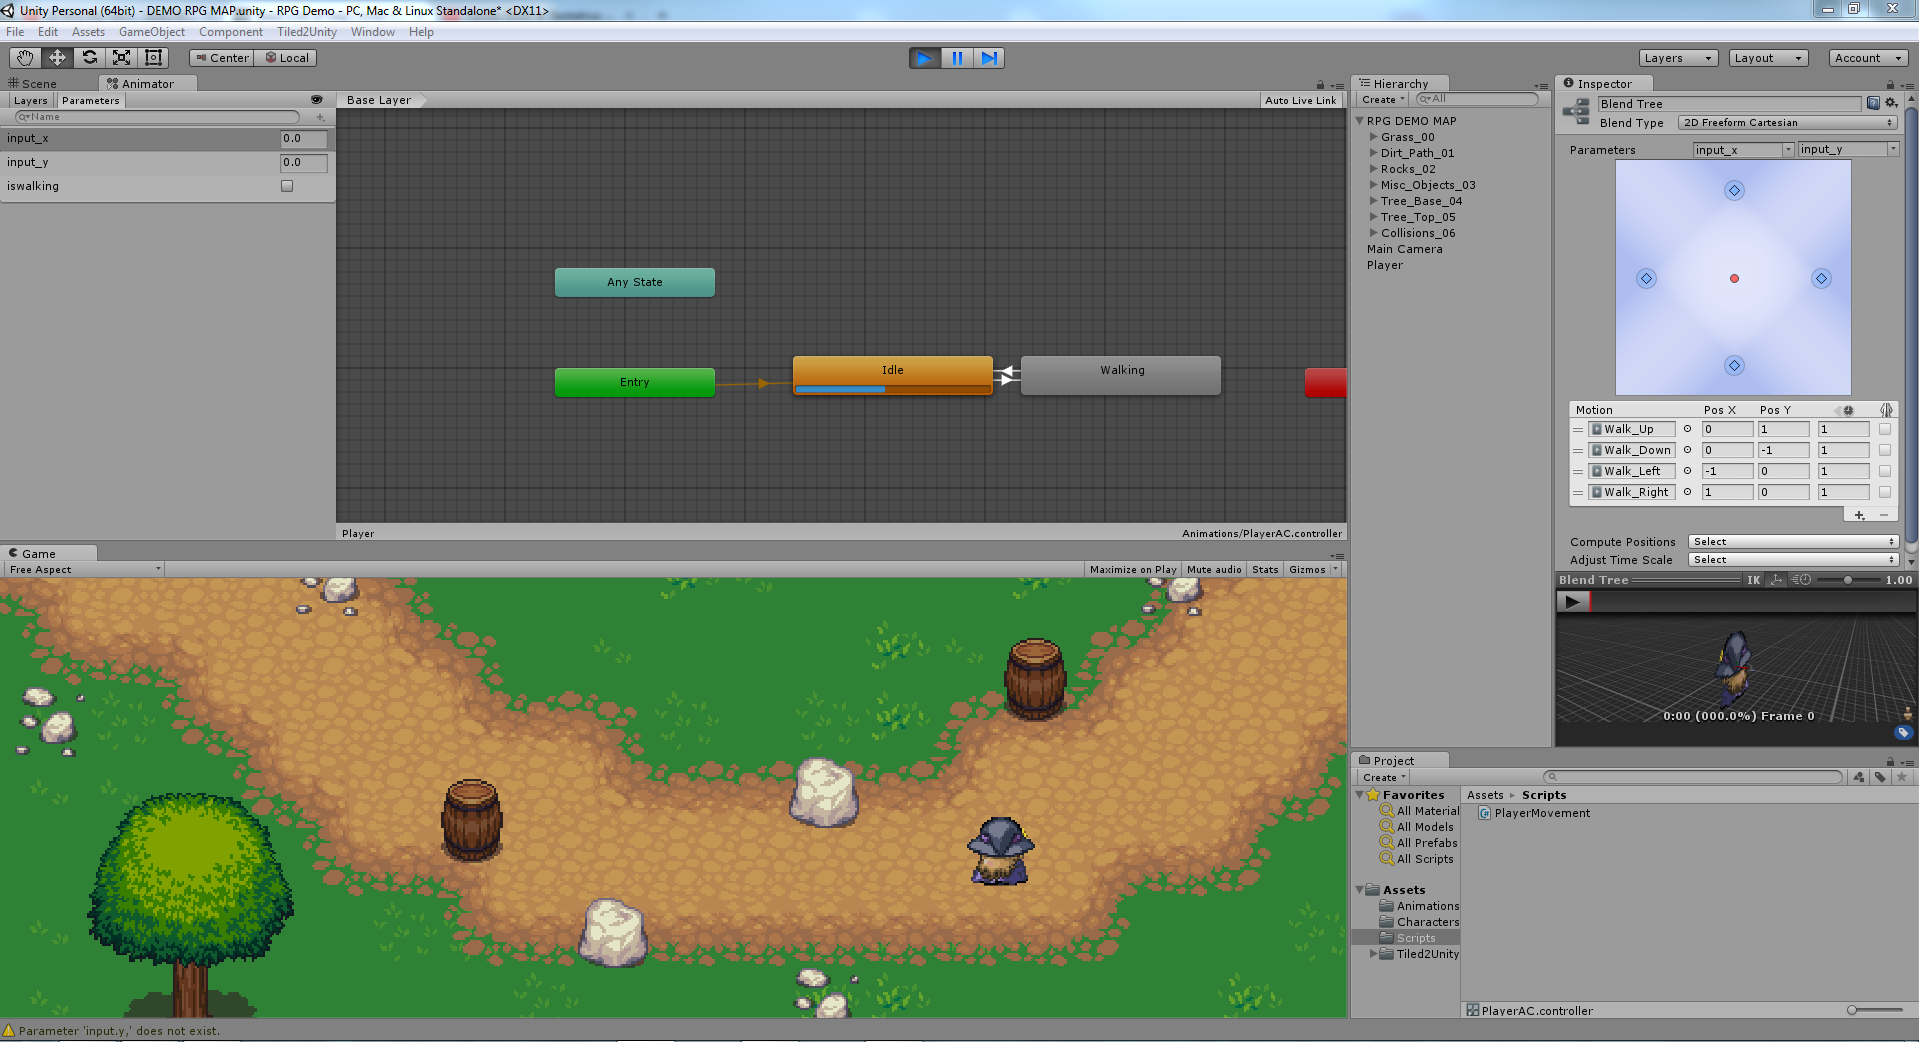The height and width of the screenshot is (1042, 1919).
Task: Open the Tiled2Unity menu
Action: [x=307, y=32]
